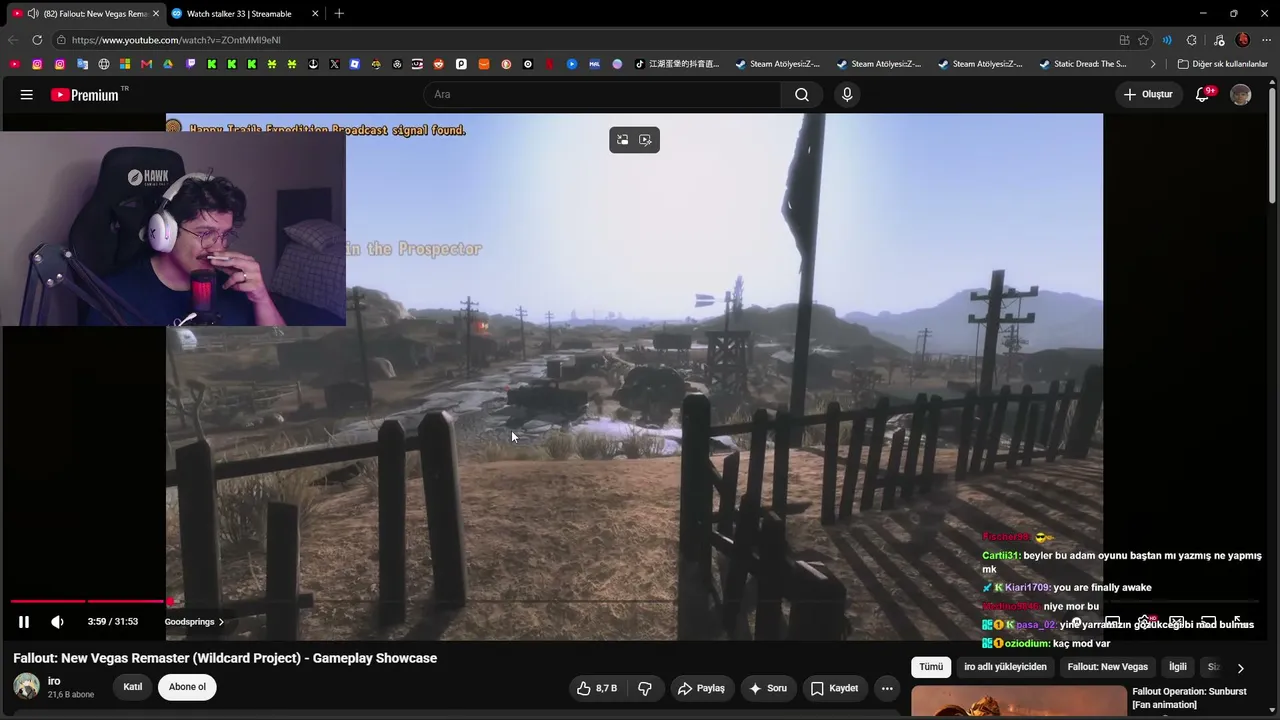Bookmark this page with the star icon
The height and width of the screenshot is (720, 1280).
[1143, 40]
